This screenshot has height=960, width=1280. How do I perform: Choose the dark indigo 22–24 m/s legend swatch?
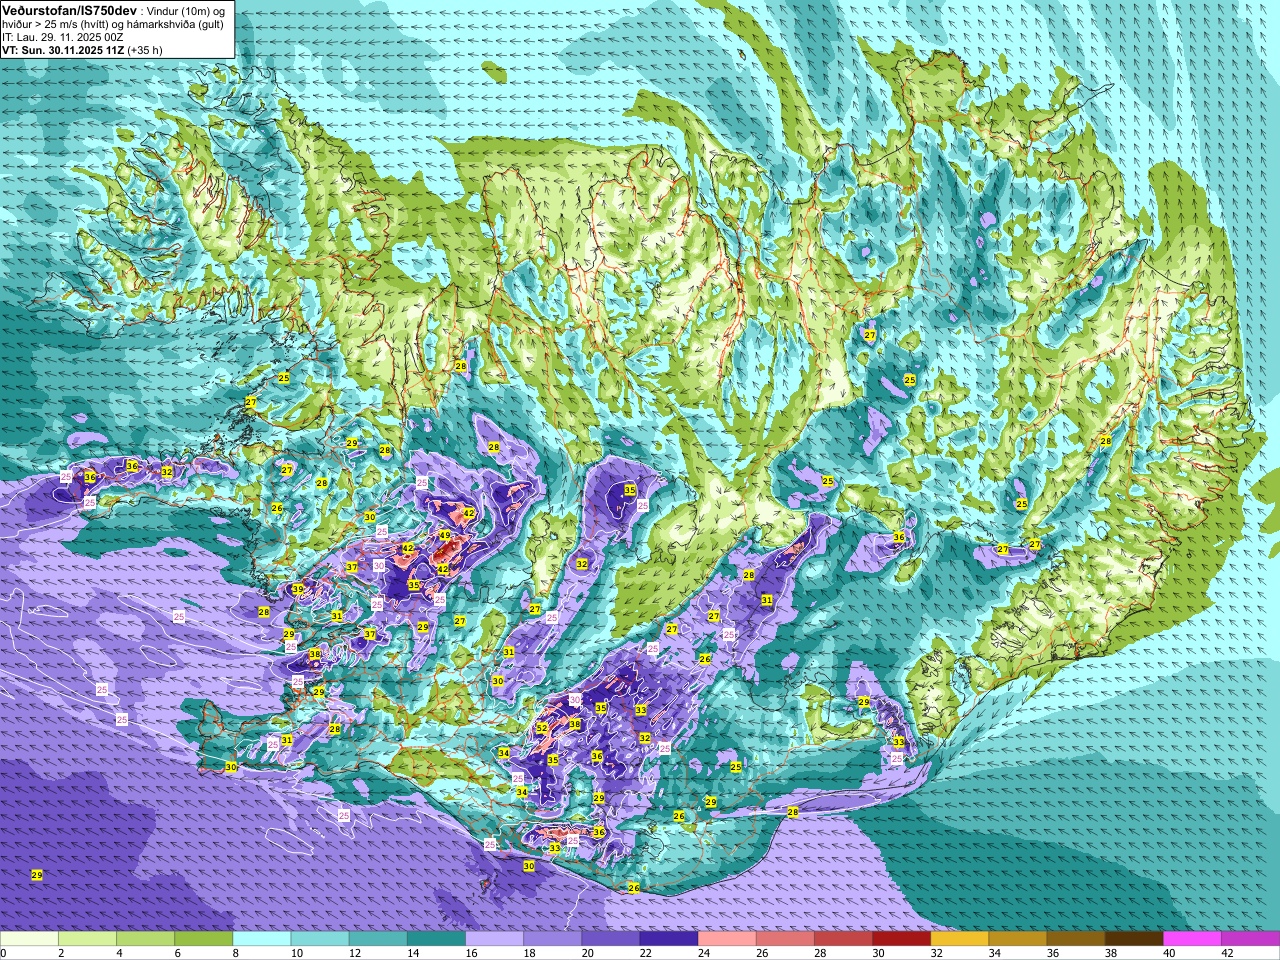[x=668, y=939]
